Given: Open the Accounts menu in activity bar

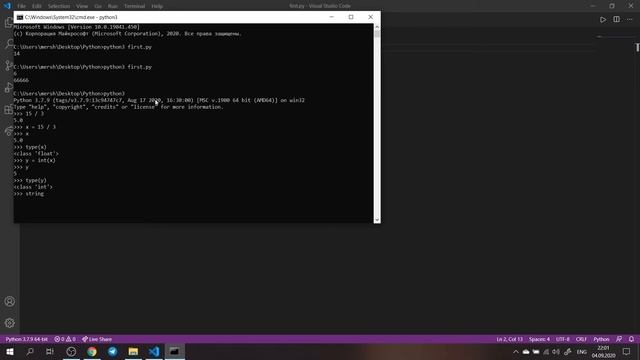Looking at the screenshot, I should point(10,301).
